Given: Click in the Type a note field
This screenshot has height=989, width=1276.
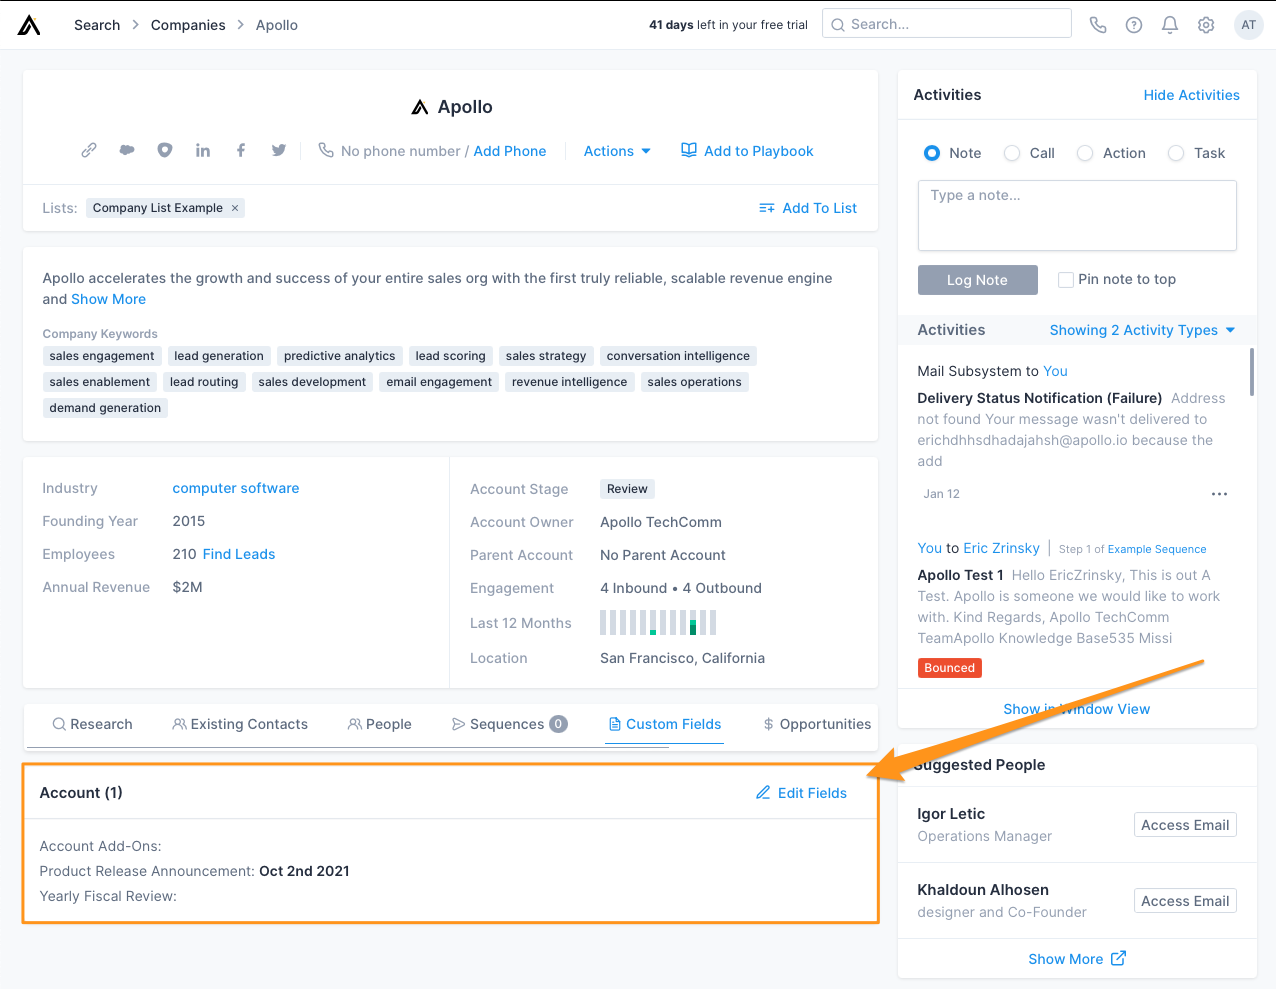Looking at the screenshot, I should pyautogui.click(x=1077, y=215).
